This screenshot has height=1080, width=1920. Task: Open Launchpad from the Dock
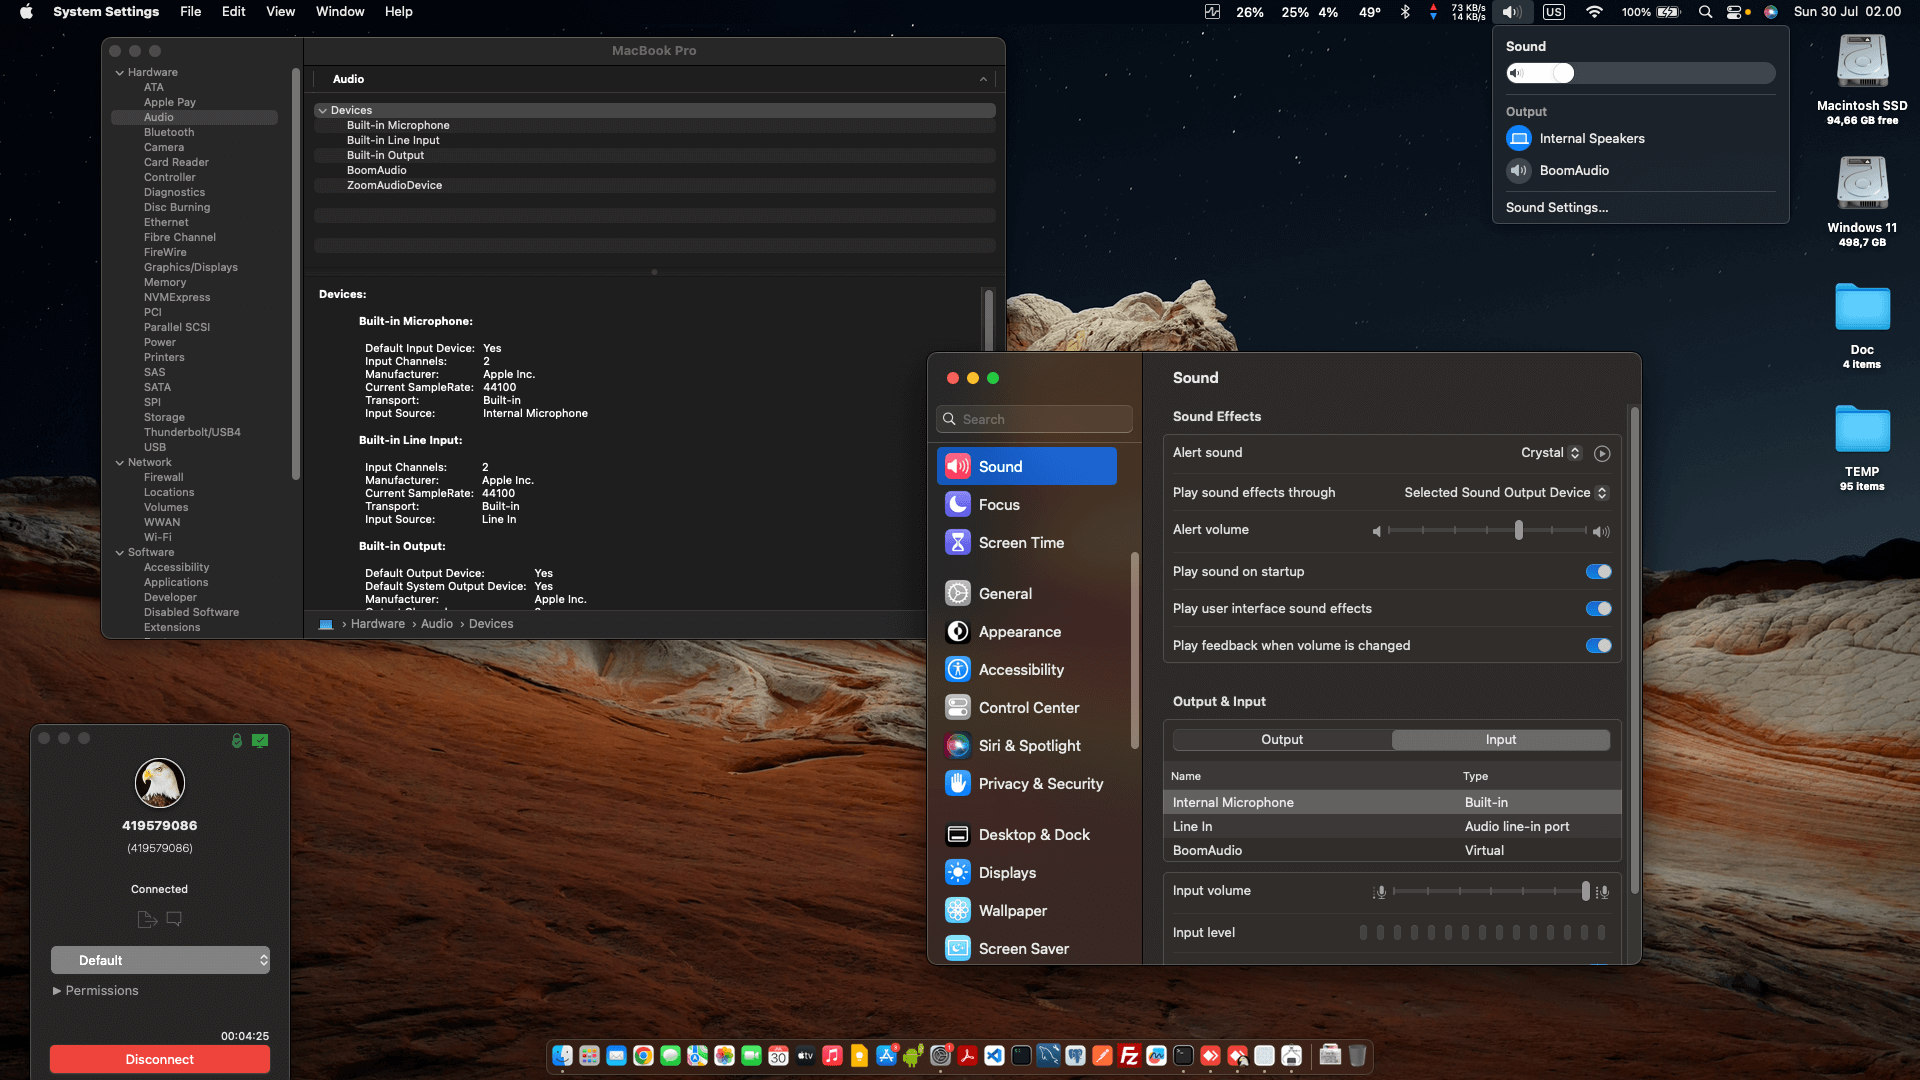pos(589,1056)
